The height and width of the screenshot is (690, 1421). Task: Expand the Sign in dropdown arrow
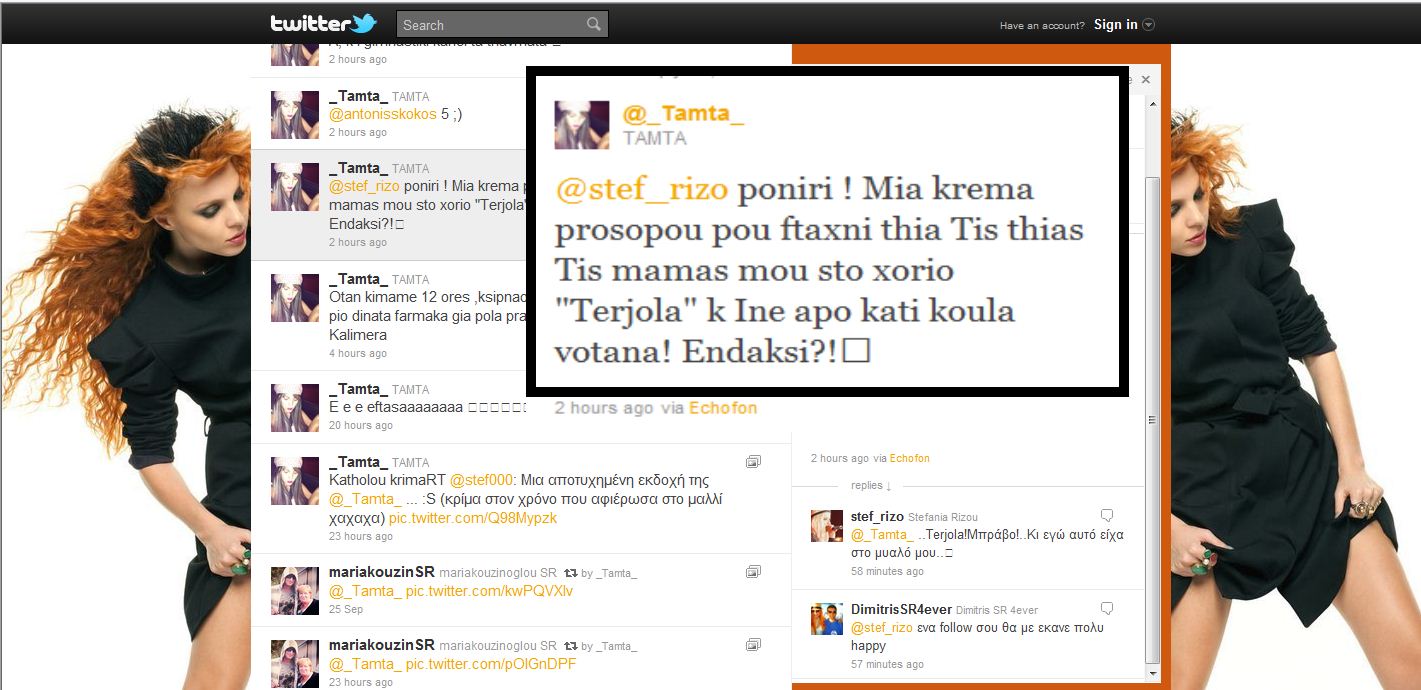coord(1148,25)
